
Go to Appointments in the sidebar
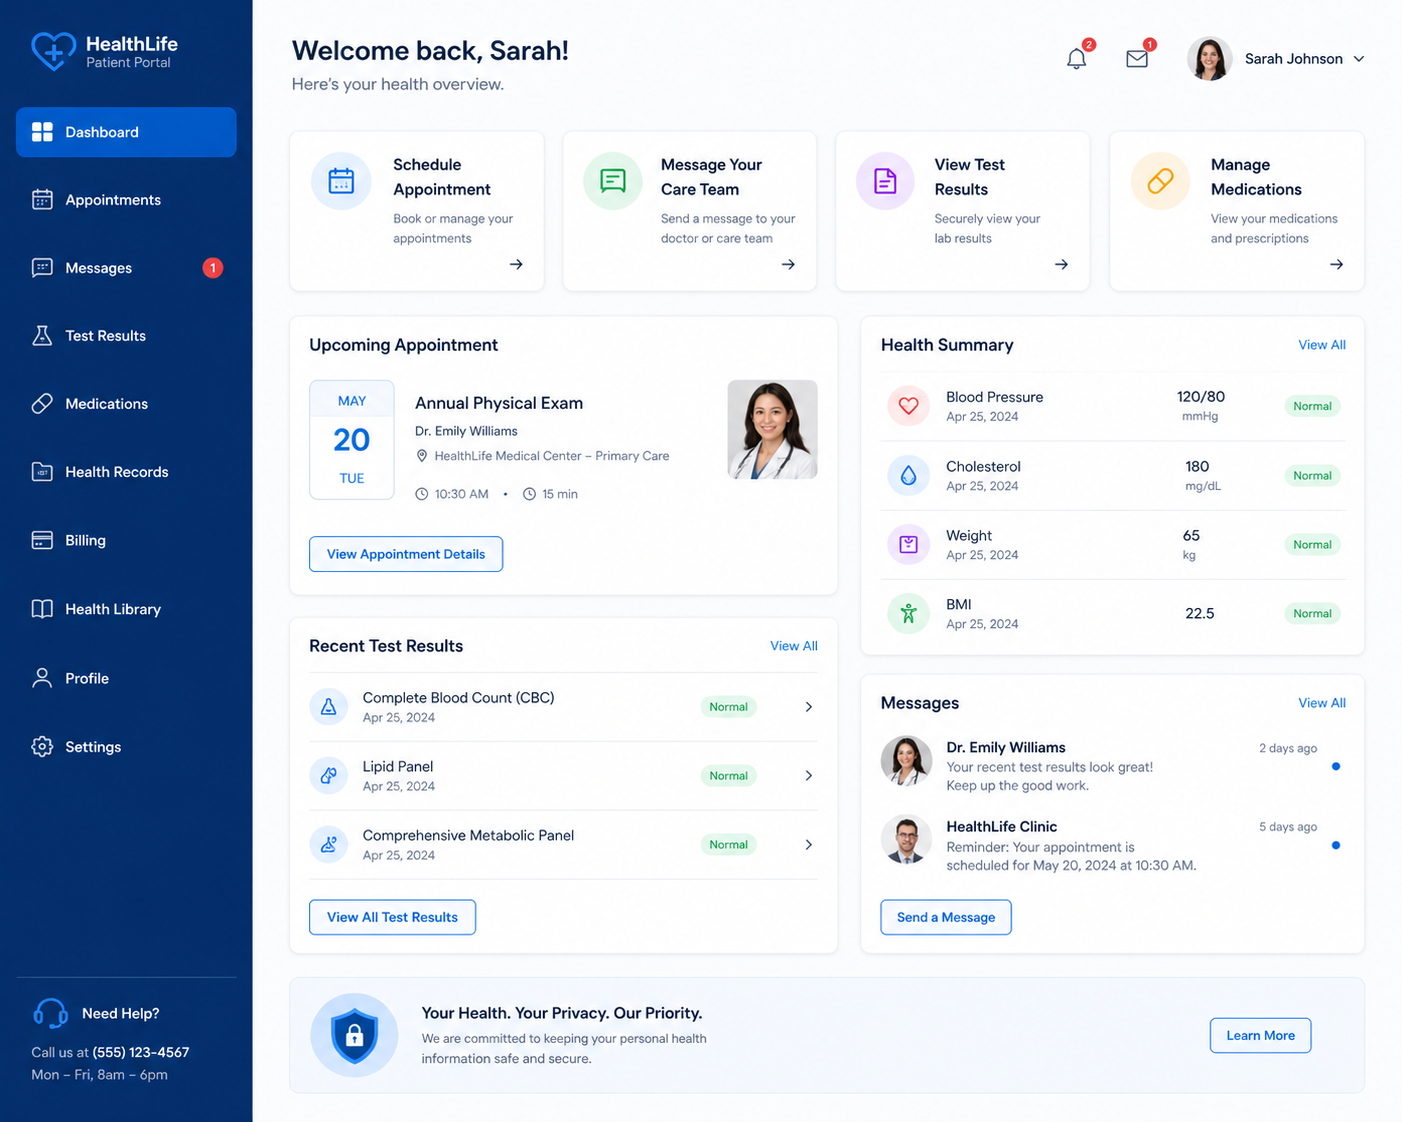tap(126, 200)
